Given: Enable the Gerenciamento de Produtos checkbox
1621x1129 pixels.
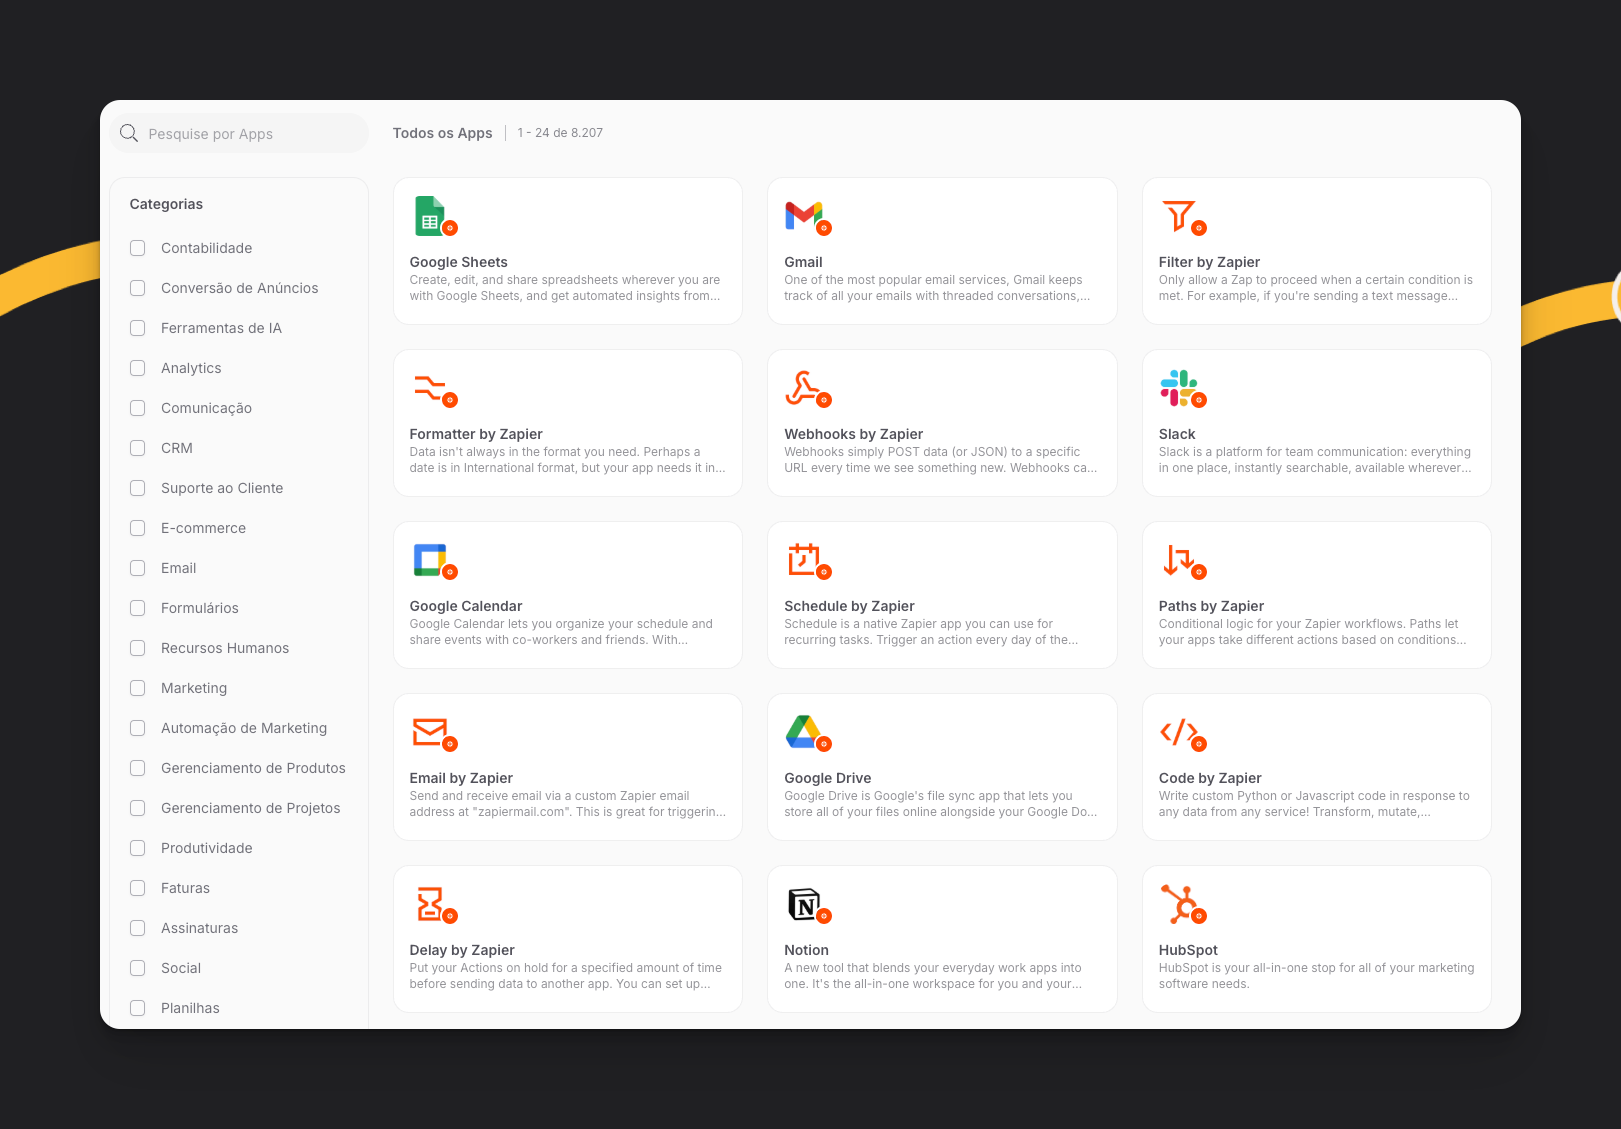Looking at the screenshot, I should (138, 768).
